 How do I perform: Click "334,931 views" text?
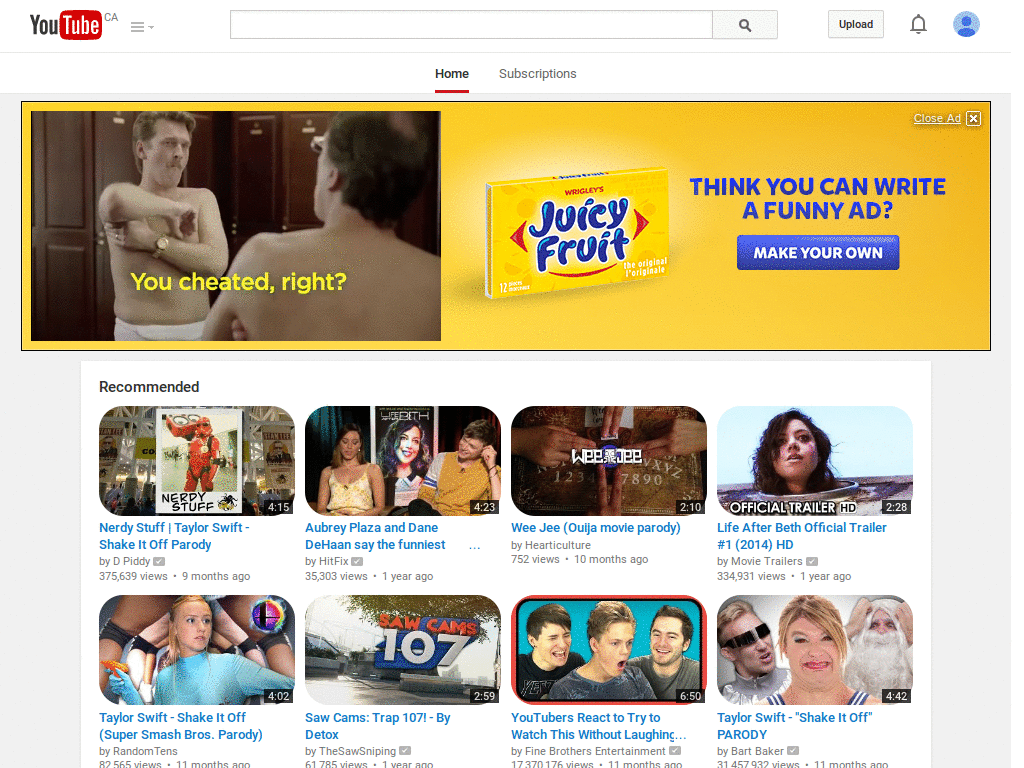point(751,576)
